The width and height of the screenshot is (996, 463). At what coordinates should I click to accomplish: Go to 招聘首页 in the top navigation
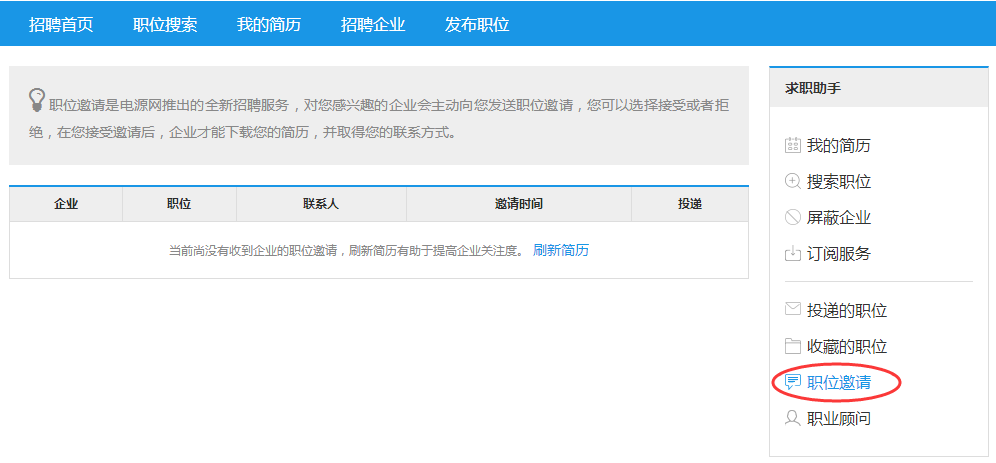coord(61,25)
